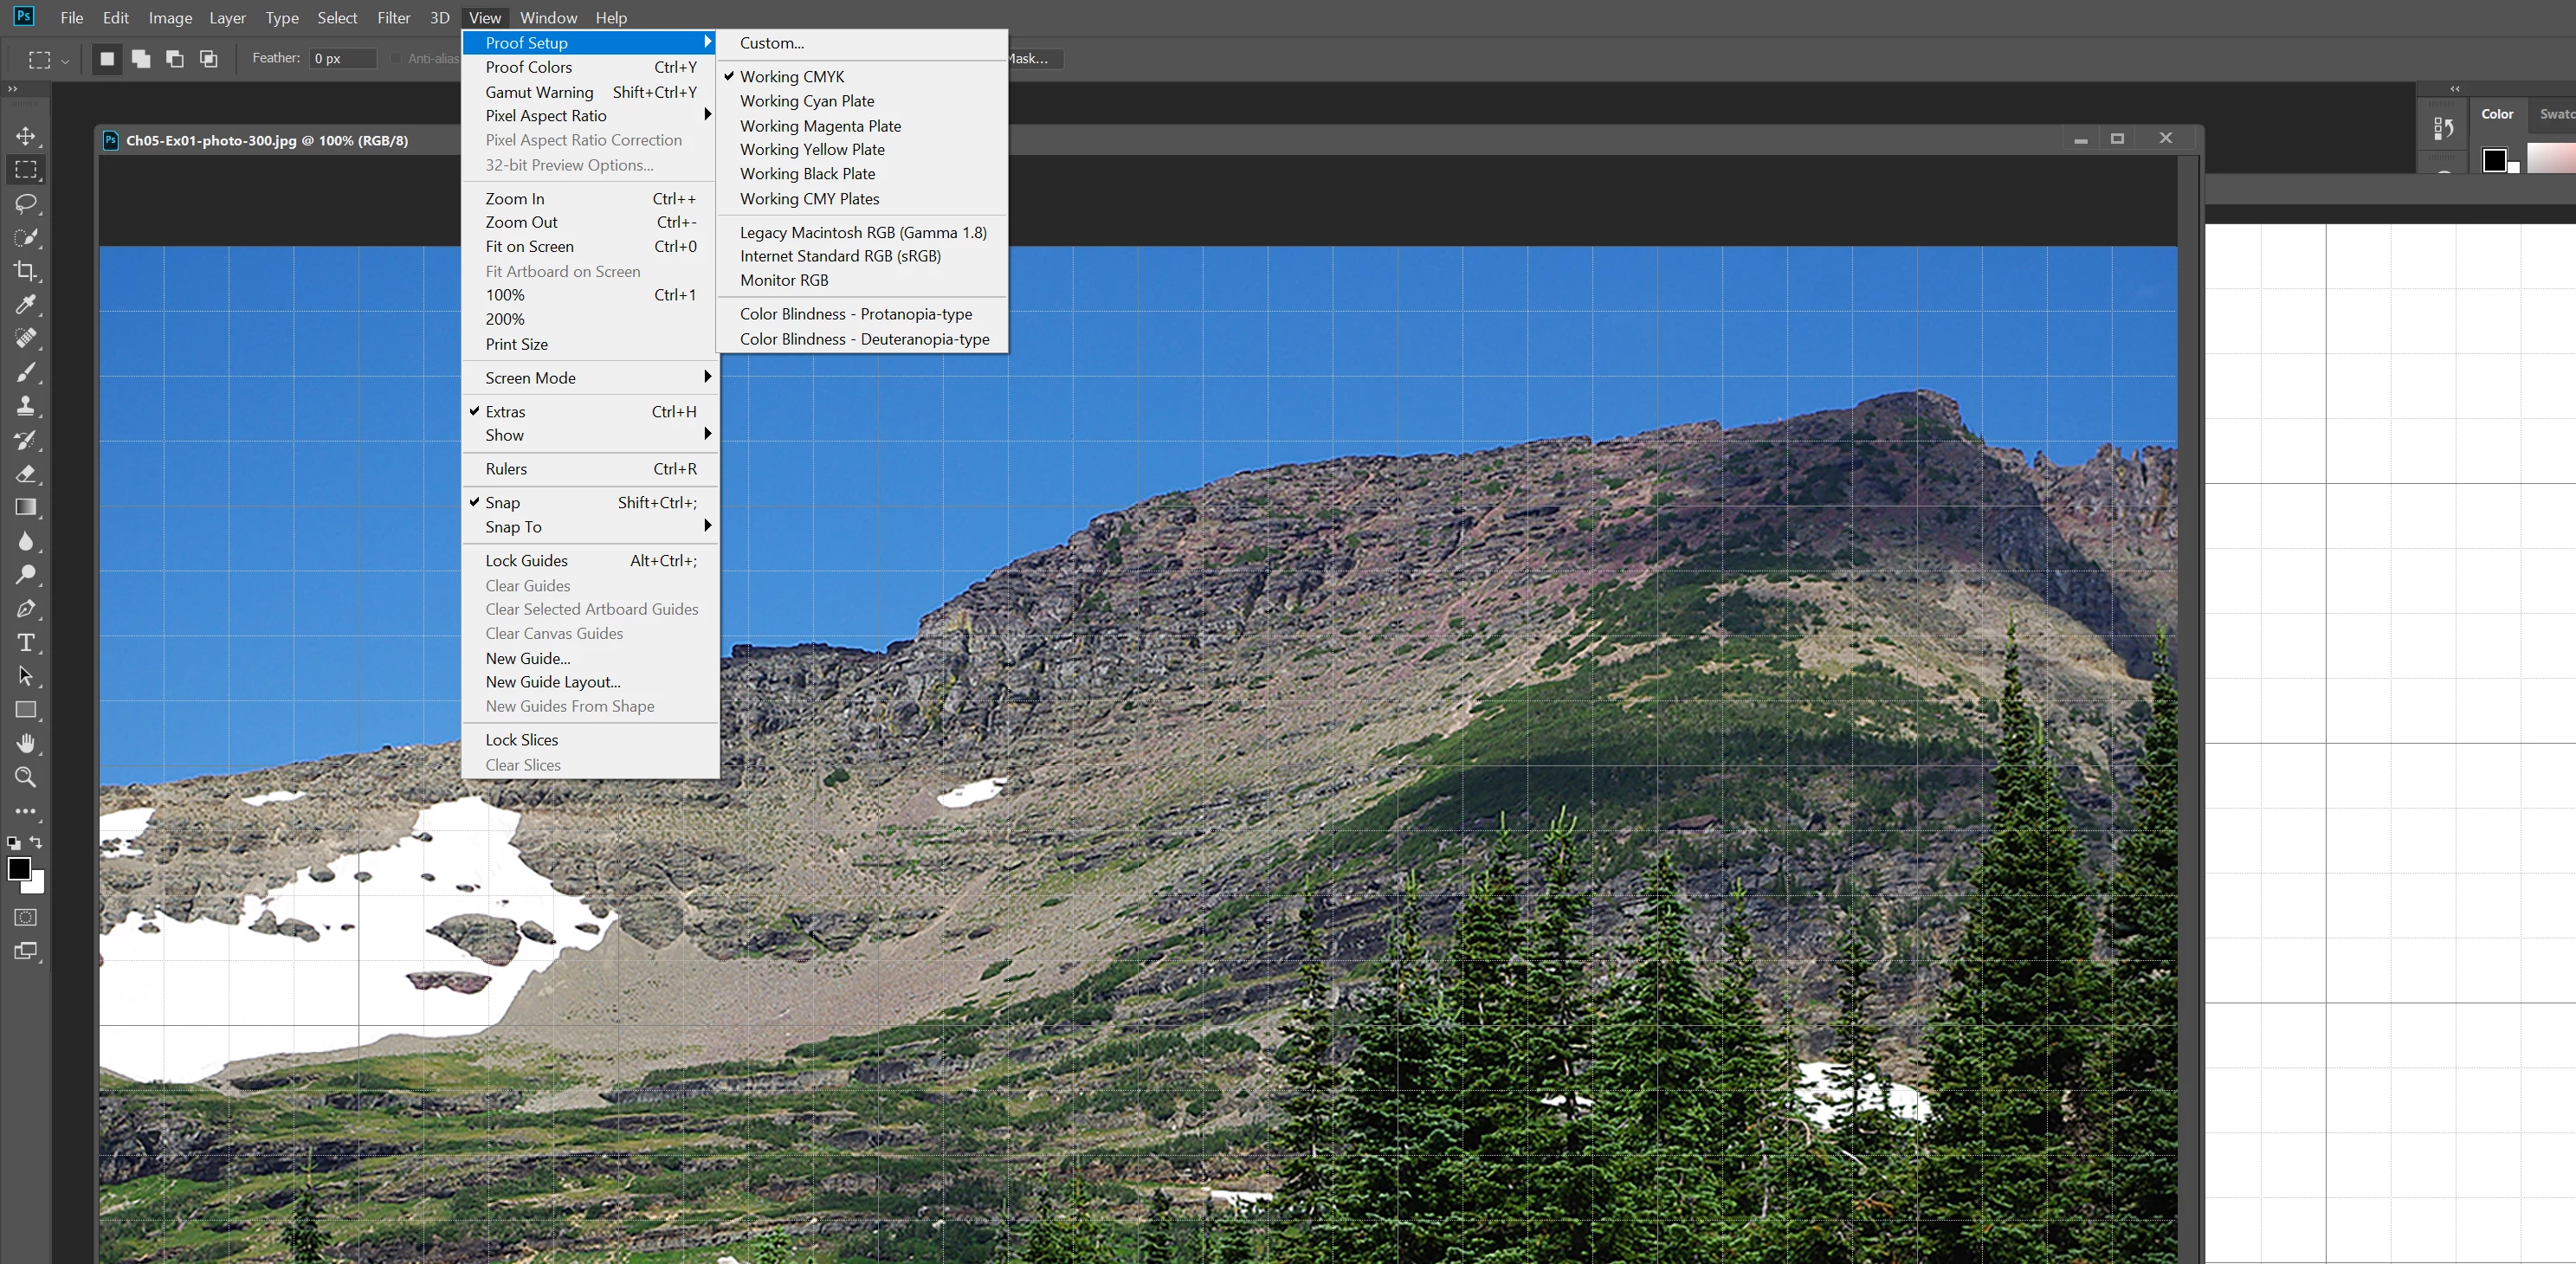Select the Hand tool

coord(26,743)
